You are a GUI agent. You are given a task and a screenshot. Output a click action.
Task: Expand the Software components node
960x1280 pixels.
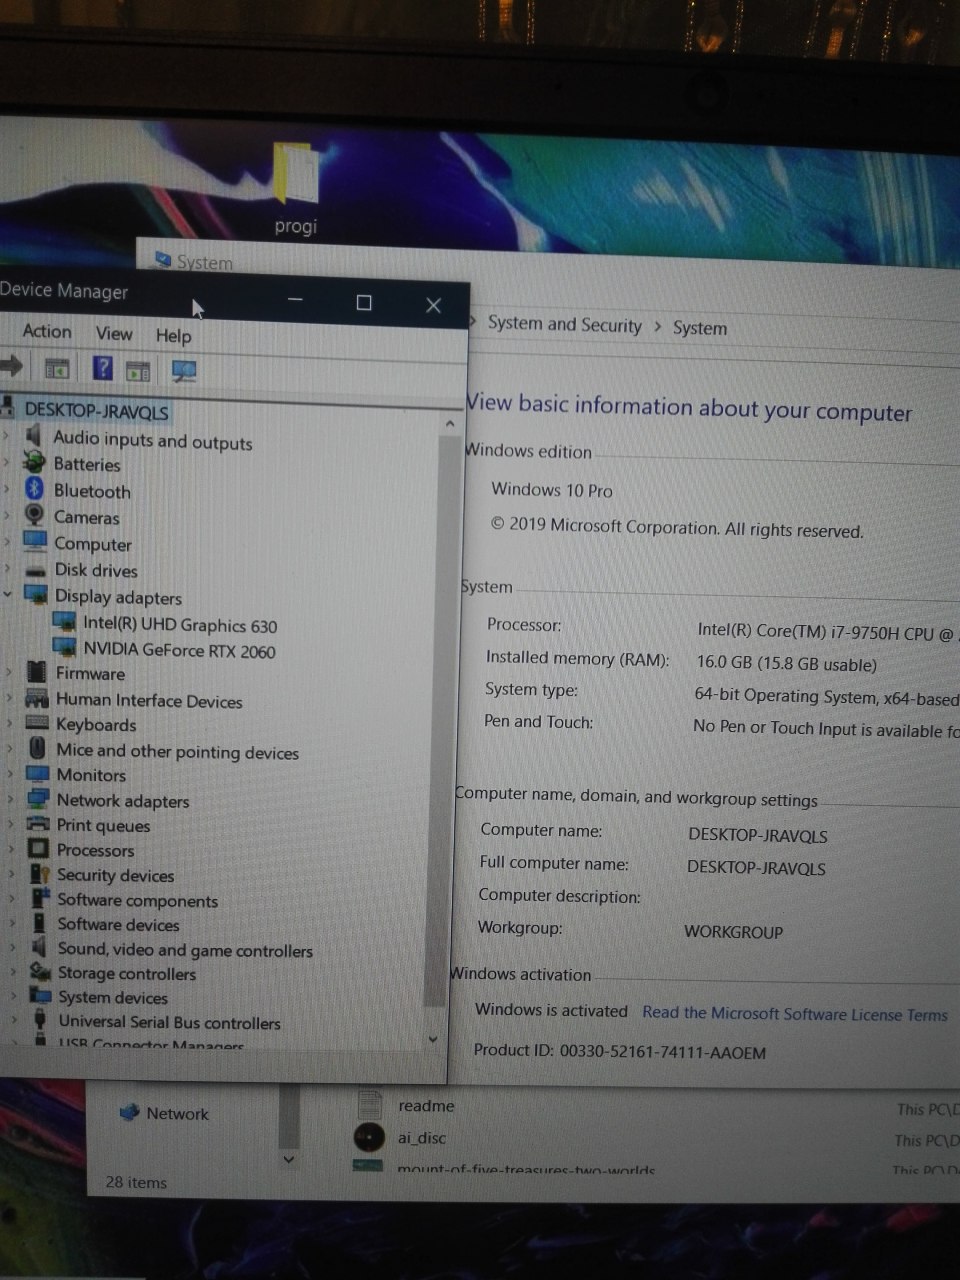[12, 898]
